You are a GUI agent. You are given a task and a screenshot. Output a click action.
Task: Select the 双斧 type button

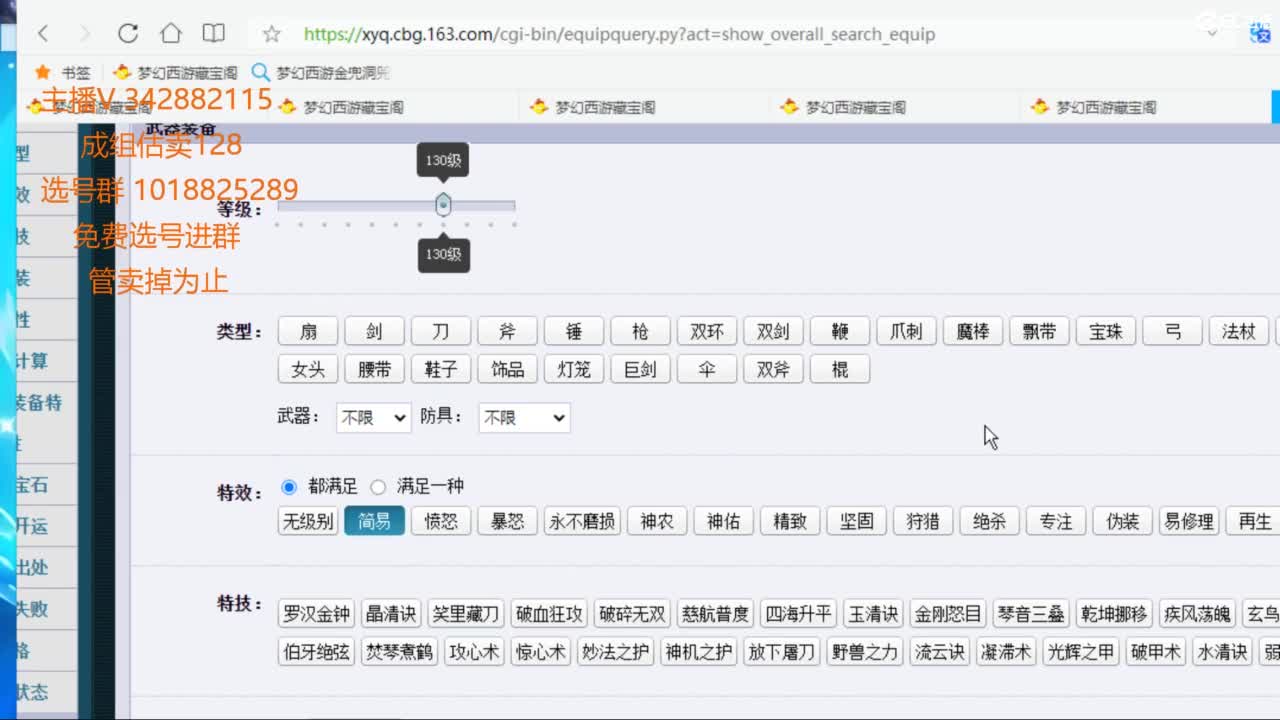(x=773, y=369)
